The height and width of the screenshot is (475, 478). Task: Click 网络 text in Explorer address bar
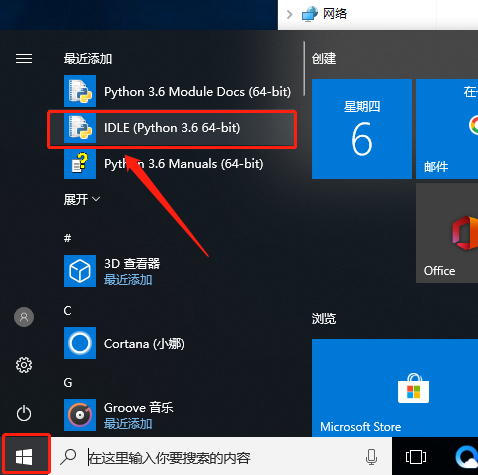335,14
